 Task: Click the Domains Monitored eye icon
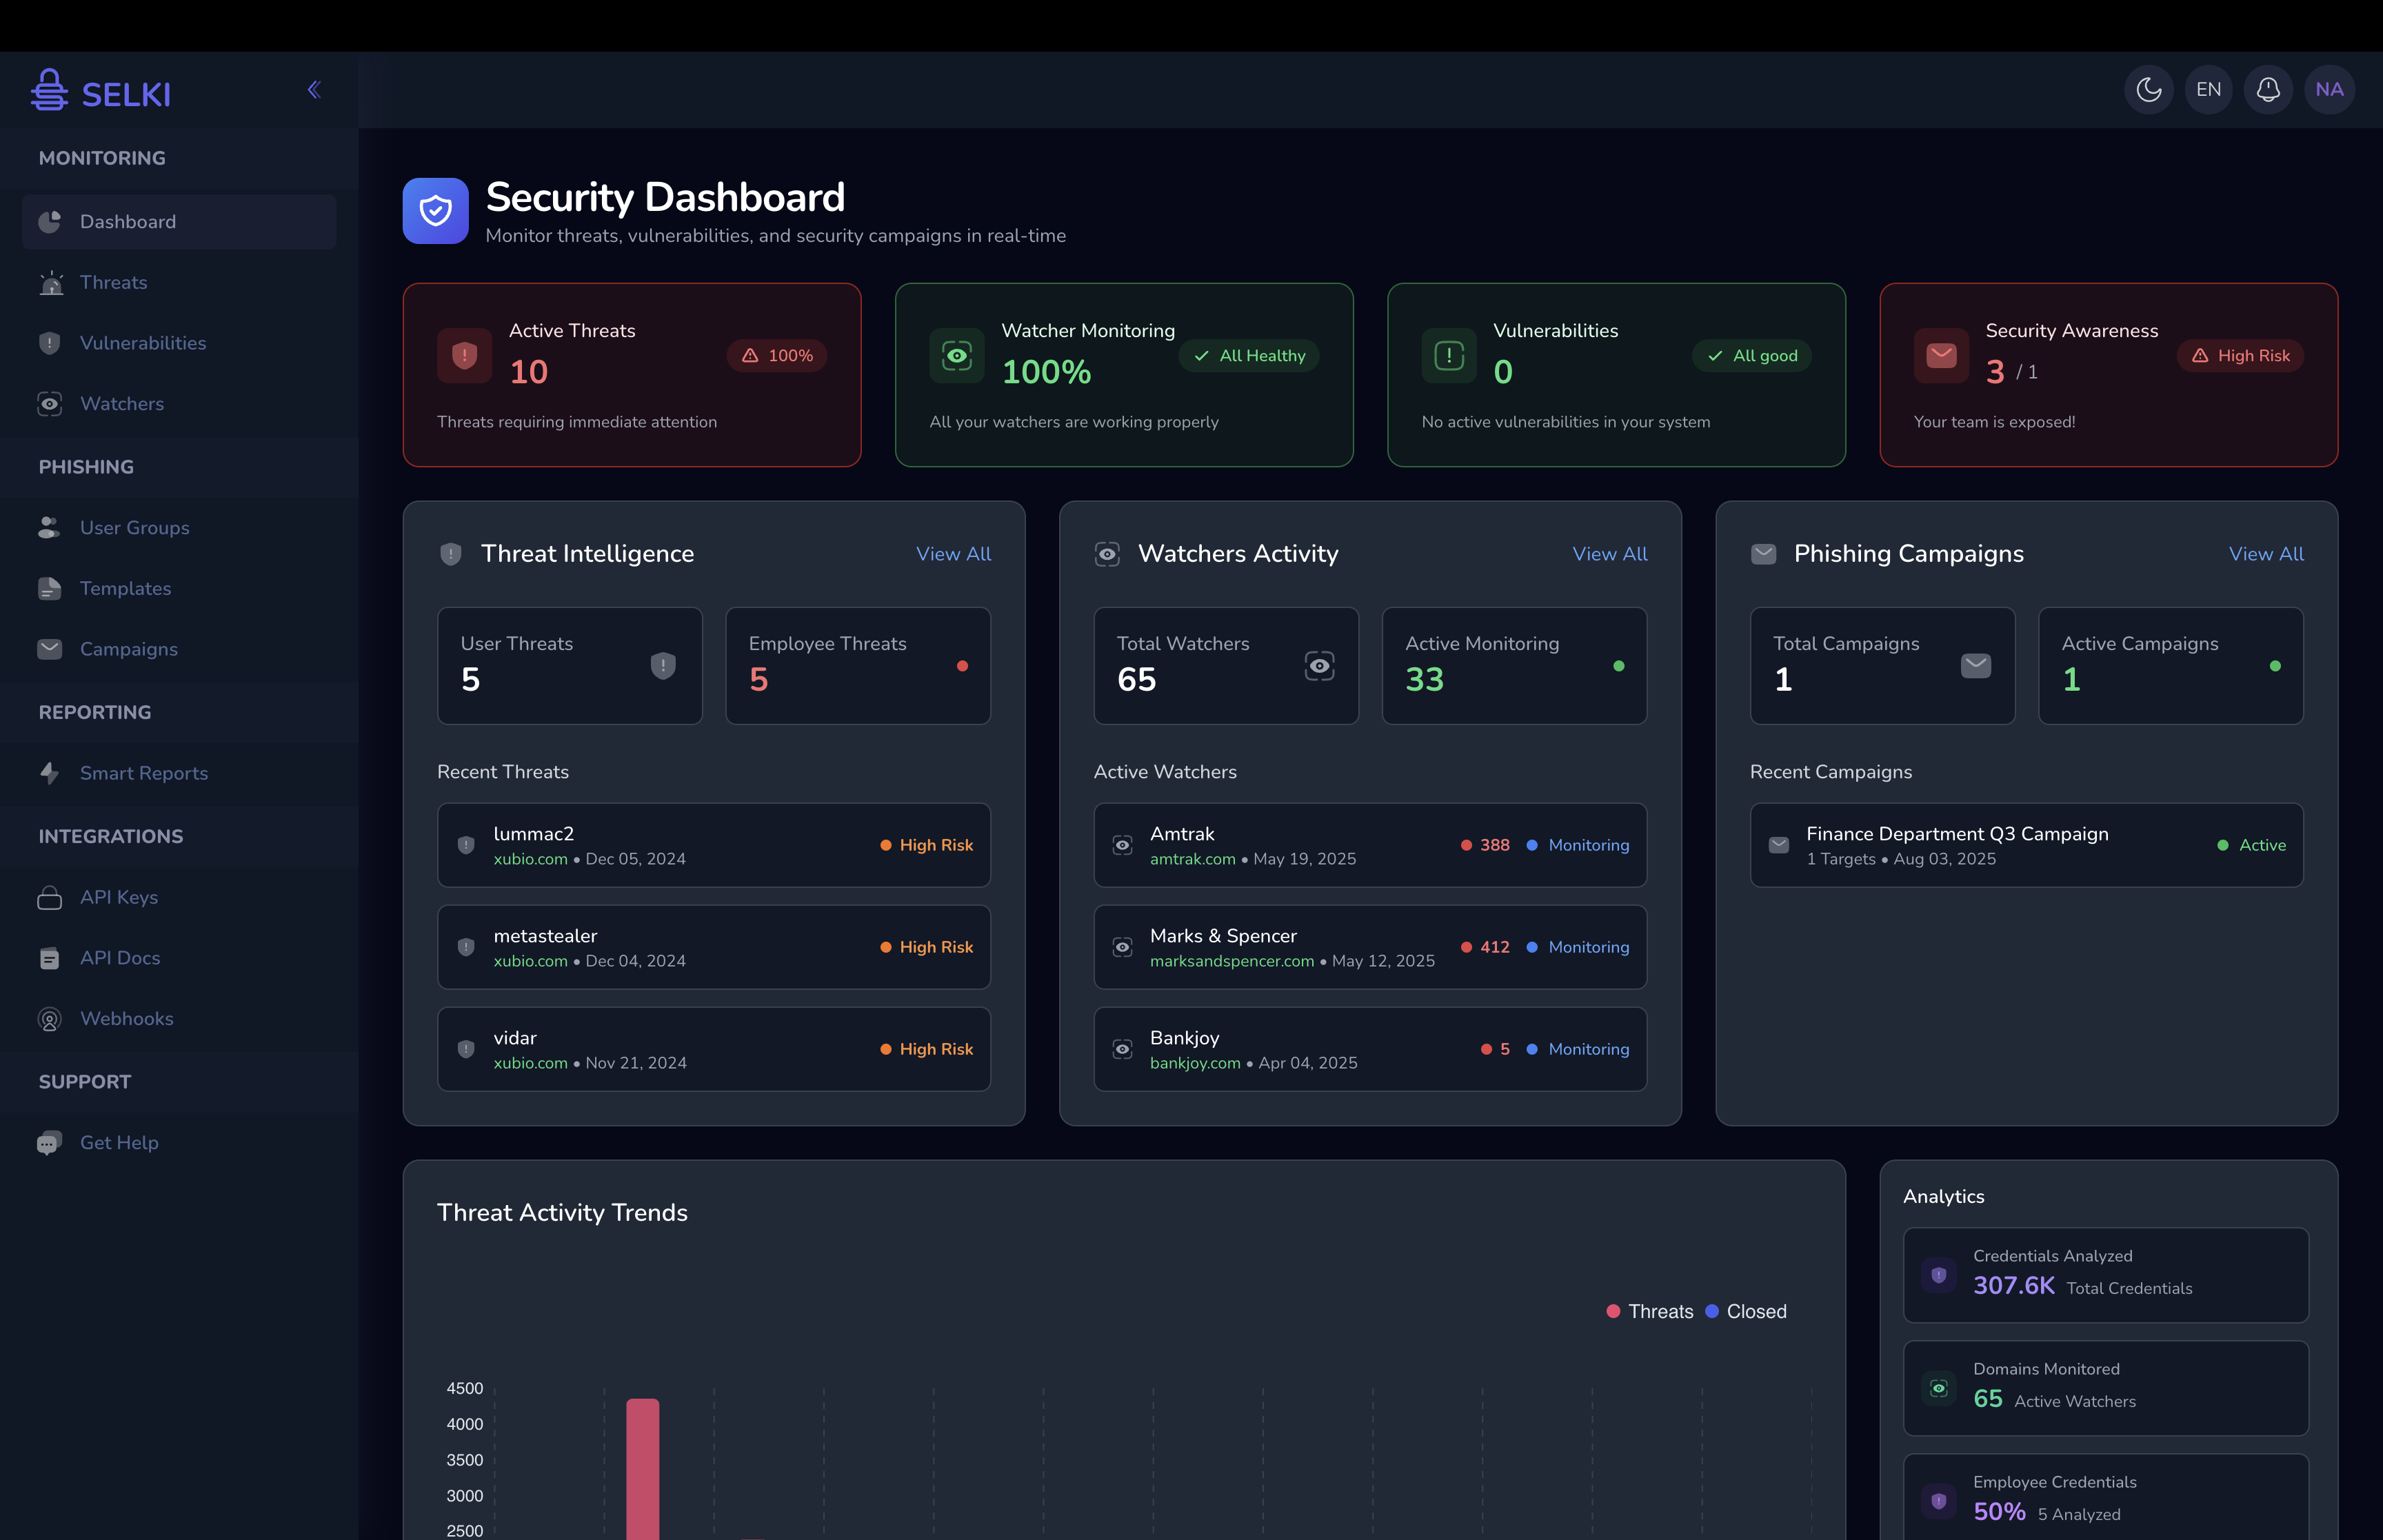[x=1939, y=1388]
